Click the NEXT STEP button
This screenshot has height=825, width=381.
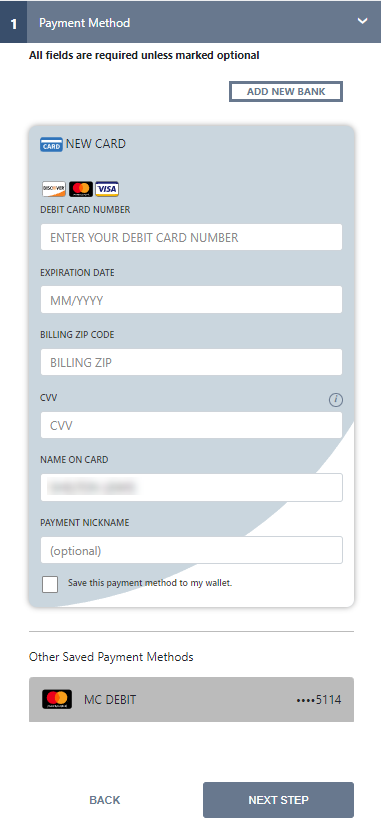click(278, 800)
